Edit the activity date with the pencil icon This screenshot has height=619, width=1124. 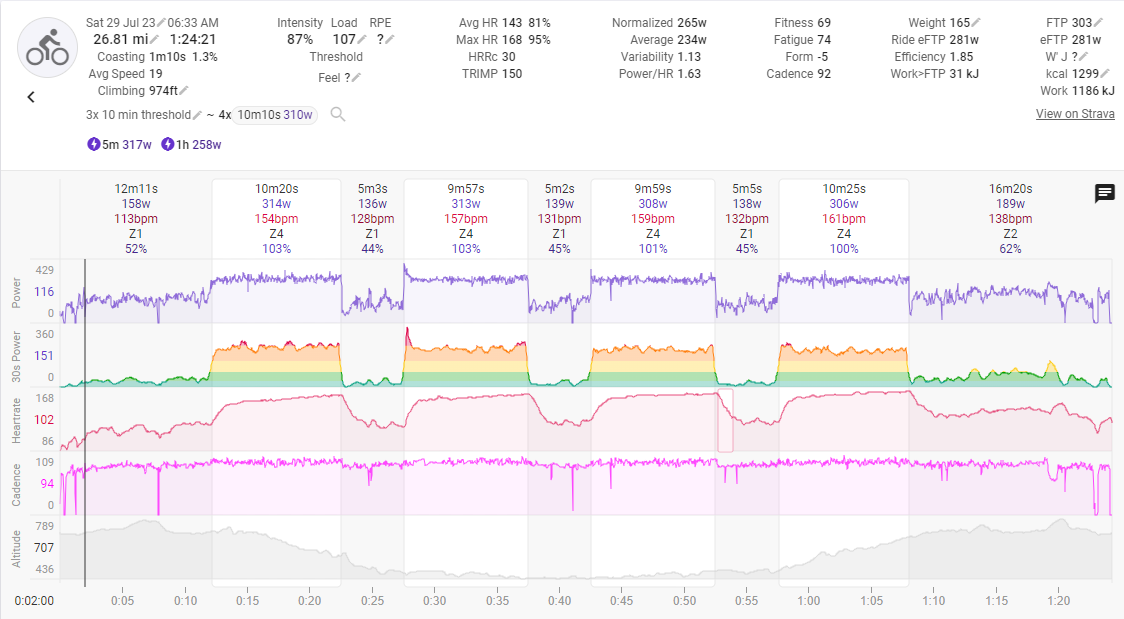click(x=161, y=23)
